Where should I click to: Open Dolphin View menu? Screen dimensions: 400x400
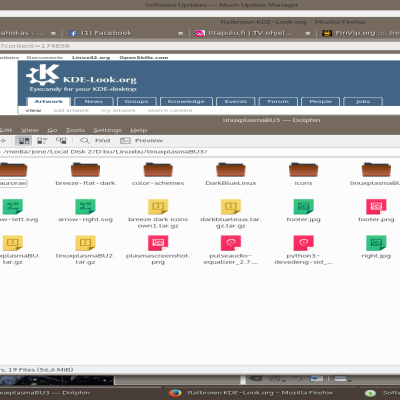pyautogui.click(x=30, y=130)
